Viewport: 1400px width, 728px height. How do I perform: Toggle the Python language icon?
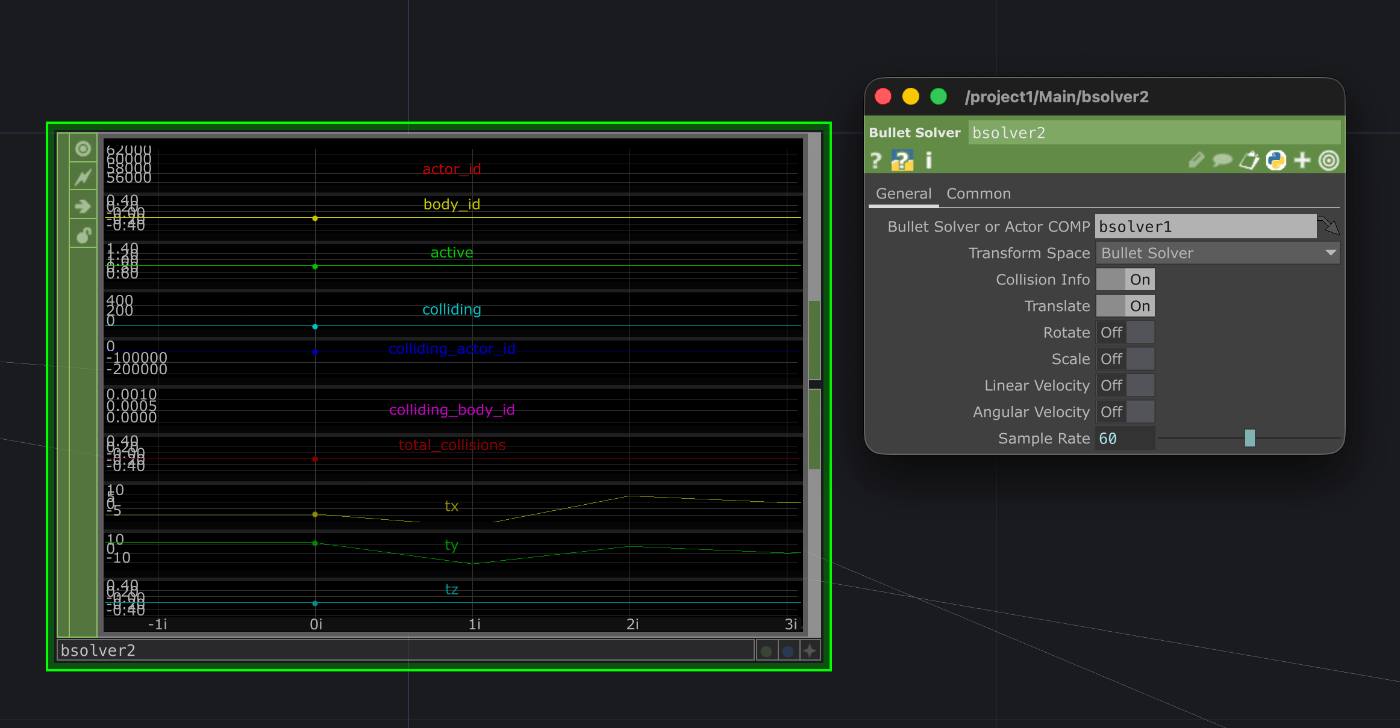[x=1275, y=160]
